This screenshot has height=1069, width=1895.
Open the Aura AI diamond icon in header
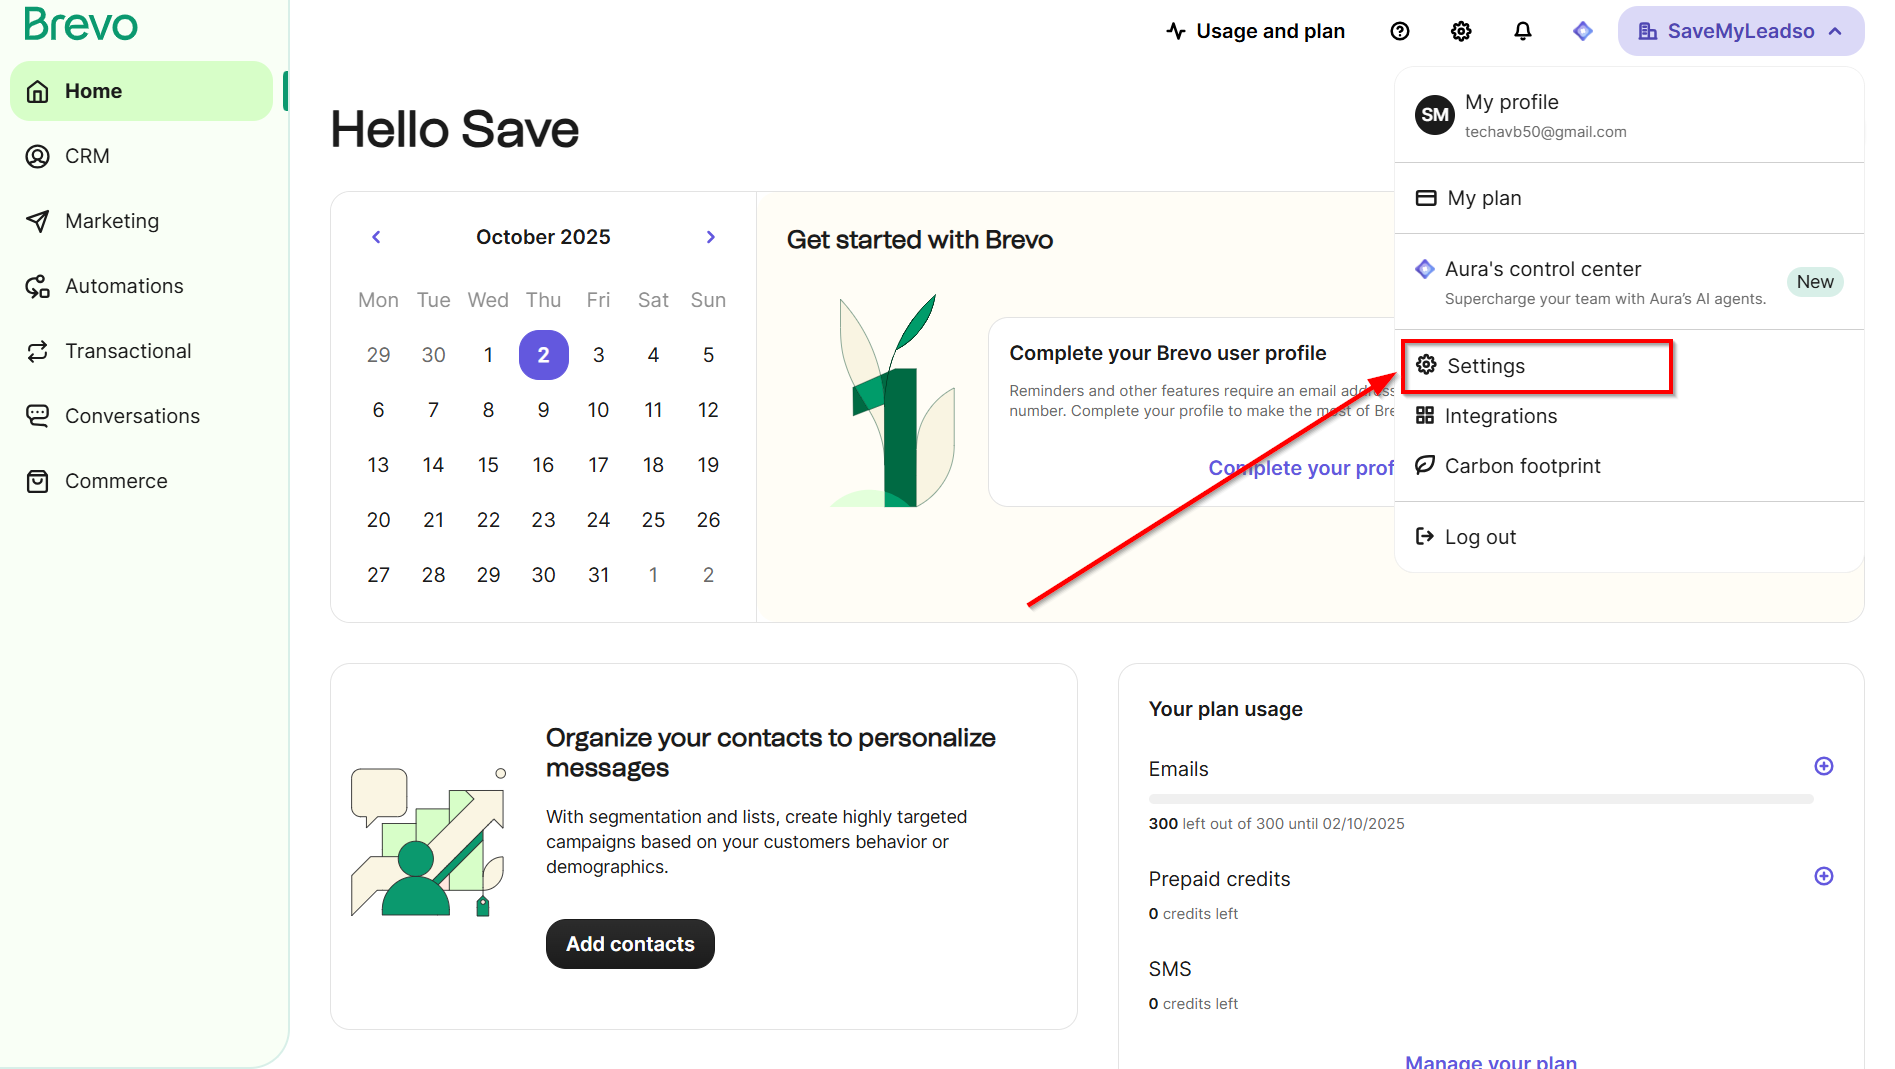pyautogui.click(x=1583, y=31)
